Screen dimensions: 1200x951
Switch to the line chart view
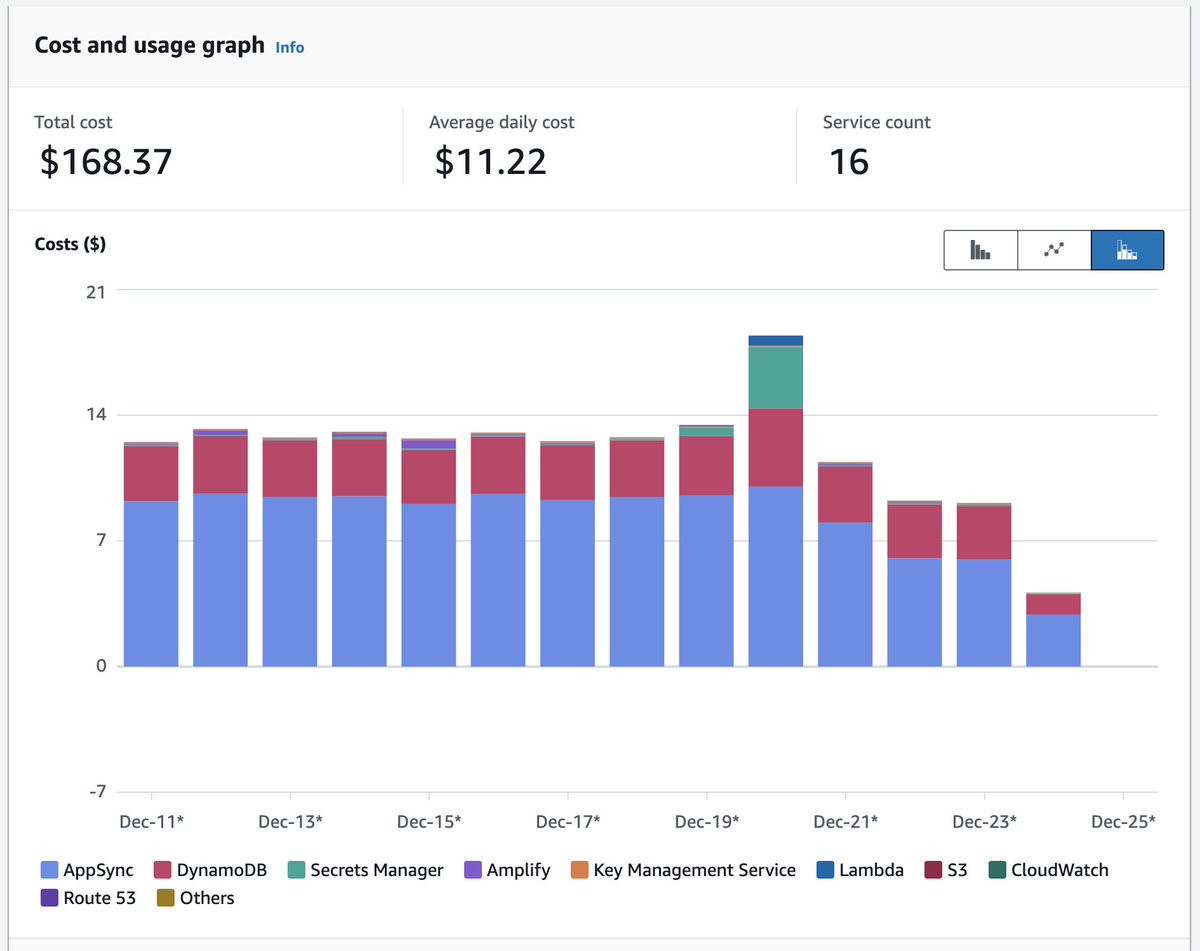1054,250
